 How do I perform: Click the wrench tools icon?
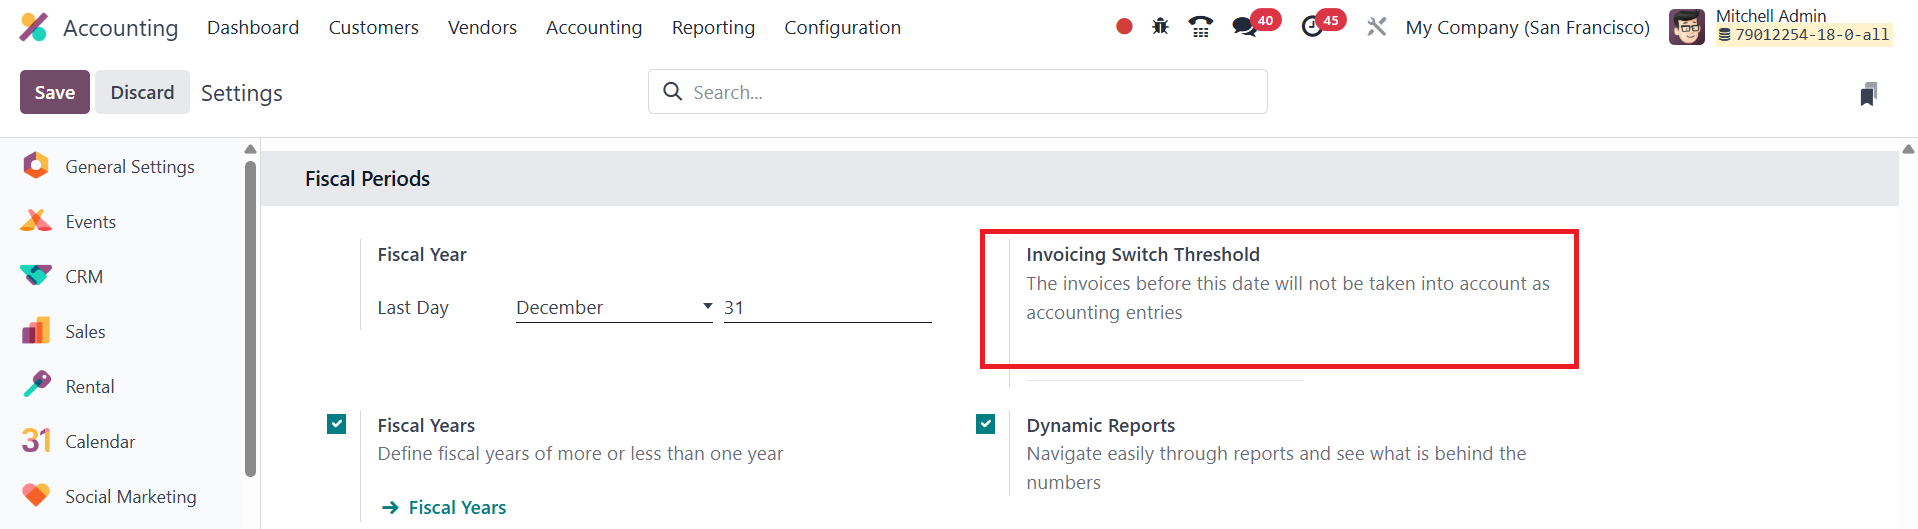click(x=1377, y=27)
